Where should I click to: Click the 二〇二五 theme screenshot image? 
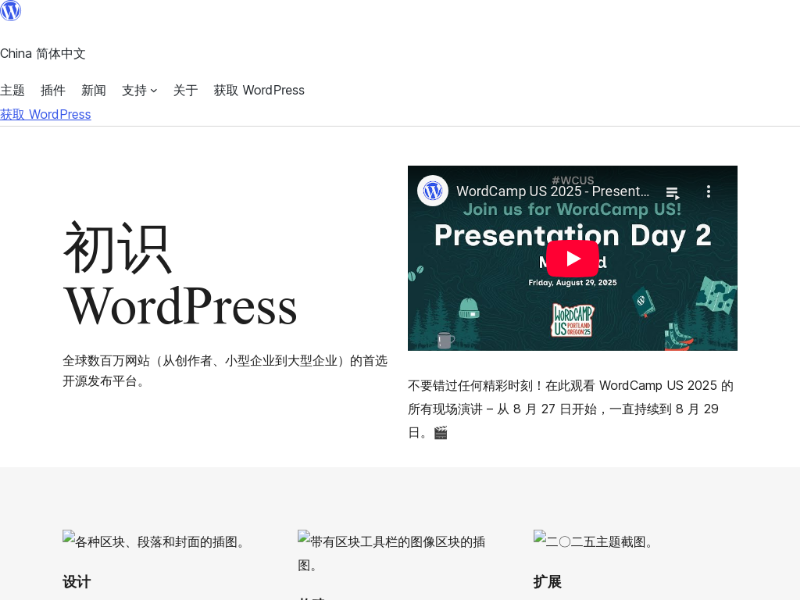(594, 541)
